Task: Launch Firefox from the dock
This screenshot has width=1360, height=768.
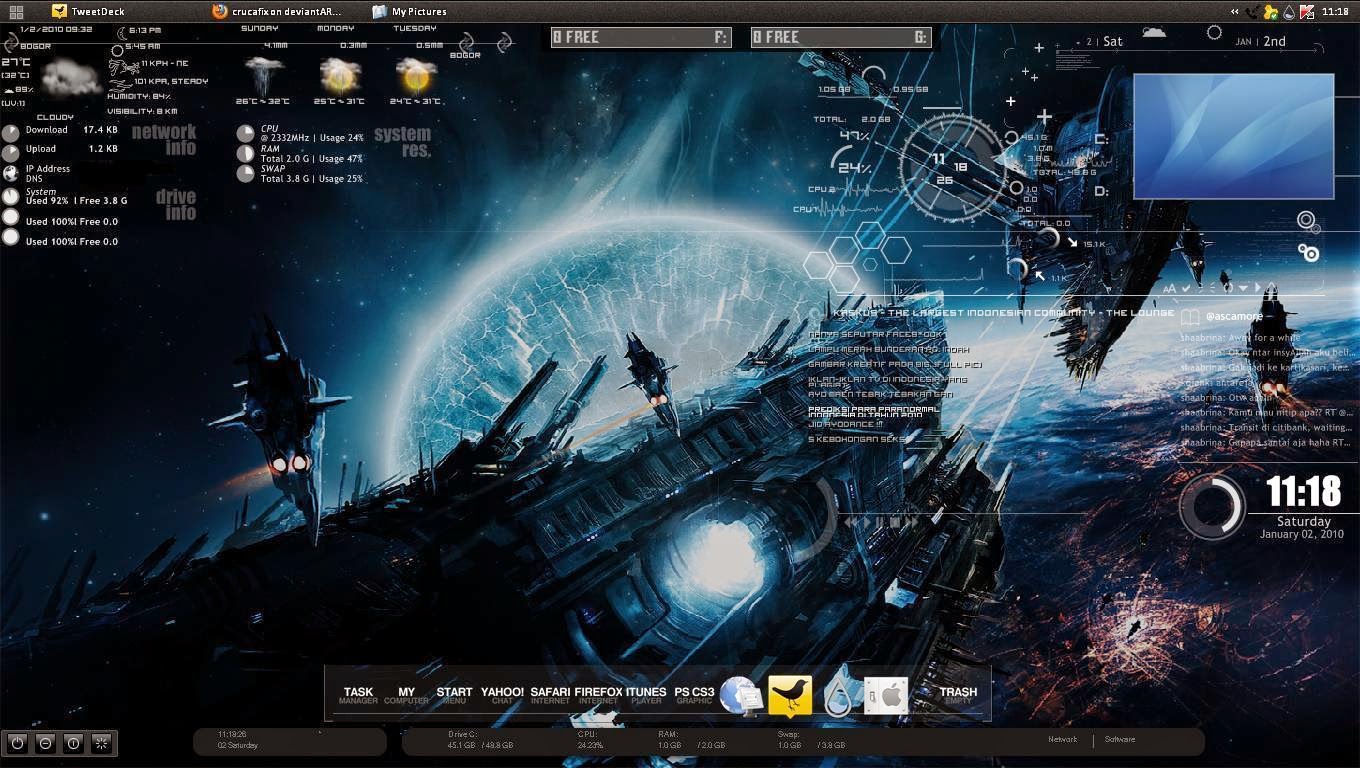Action: tap(597, 691)
